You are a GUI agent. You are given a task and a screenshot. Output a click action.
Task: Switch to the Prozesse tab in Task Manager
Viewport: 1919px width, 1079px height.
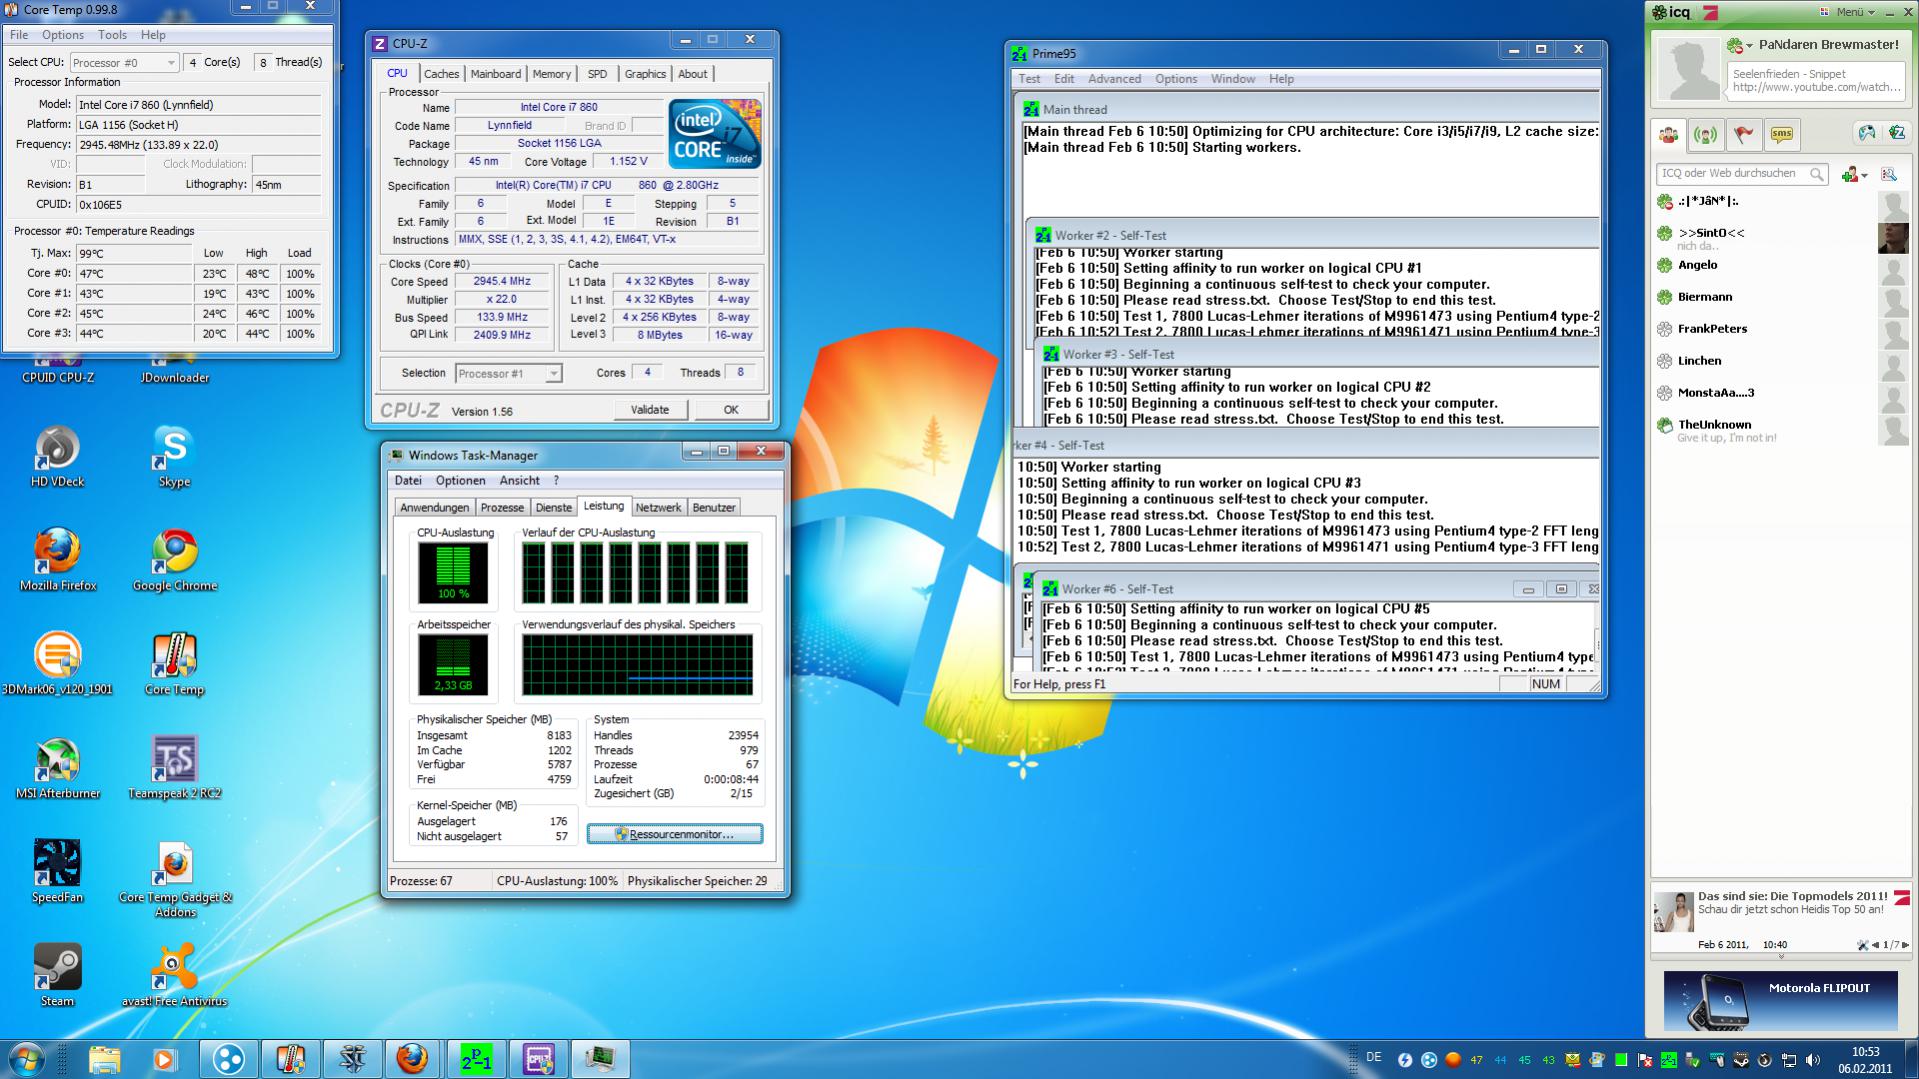[x=501, y=507]
